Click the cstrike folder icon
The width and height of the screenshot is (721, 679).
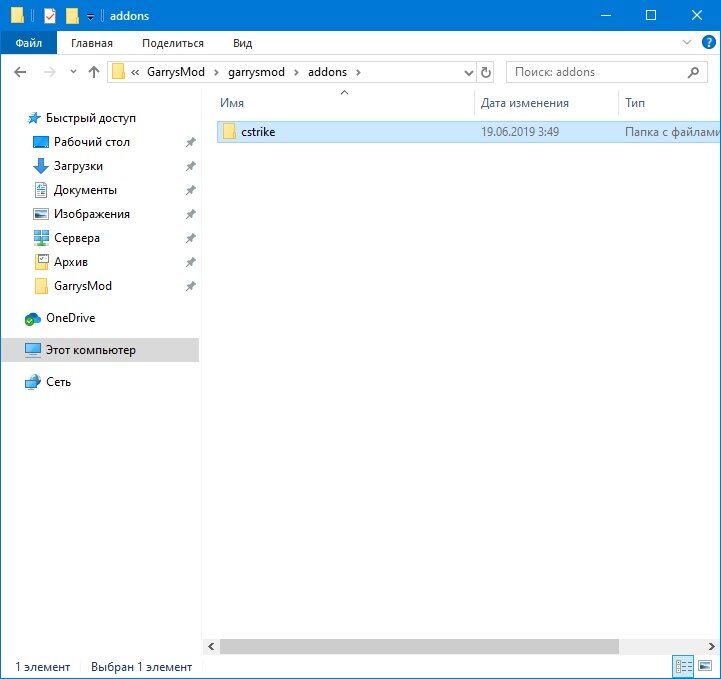(229, 131)
